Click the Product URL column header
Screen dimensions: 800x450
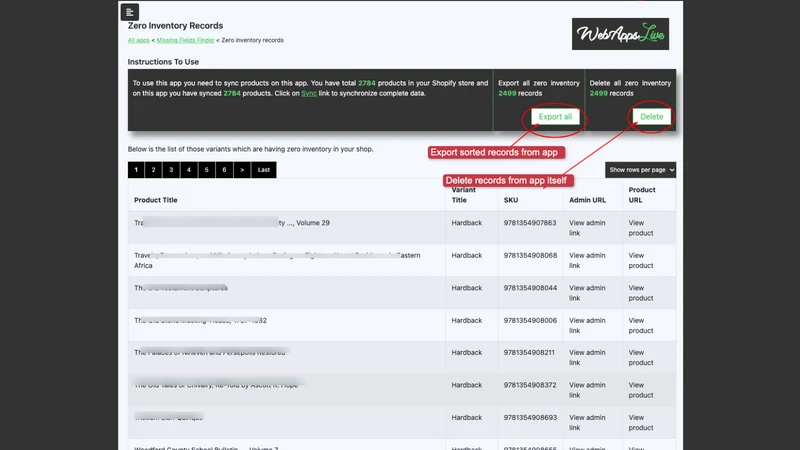pyautogui.click(x=642, y=195)
